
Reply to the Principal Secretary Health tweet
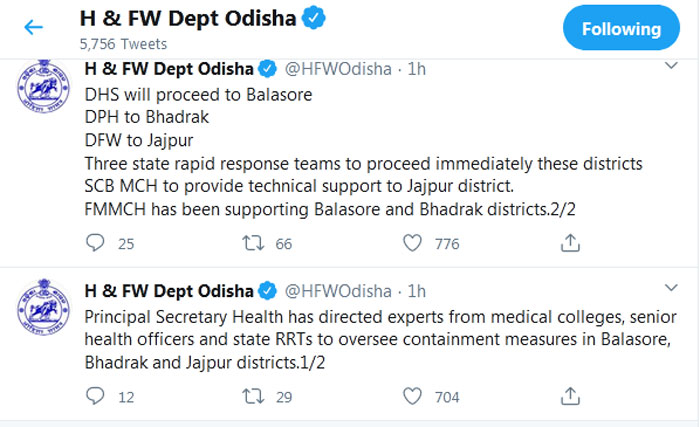(95, 396)
